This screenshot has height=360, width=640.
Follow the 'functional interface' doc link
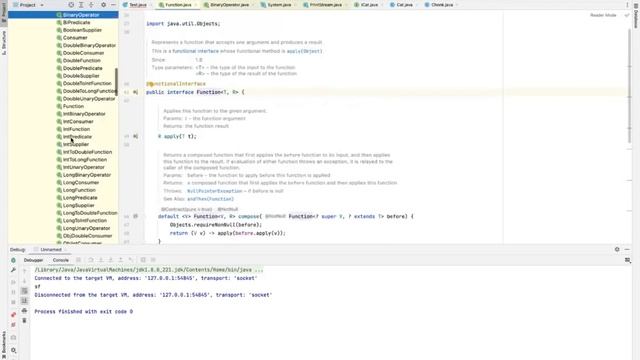(x=196, y=51)
